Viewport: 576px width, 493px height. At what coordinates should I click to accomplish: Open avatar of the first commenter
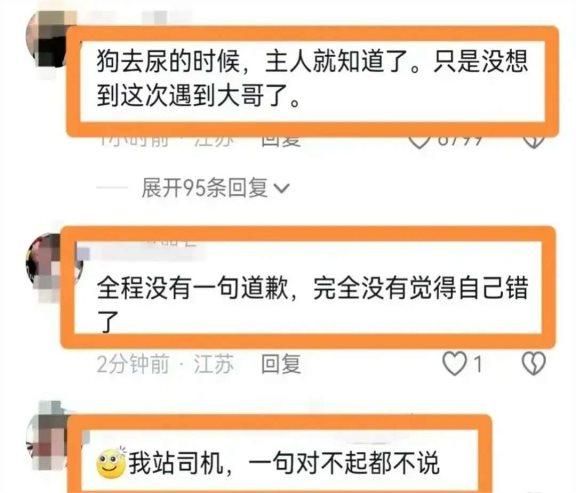(50, 39)
